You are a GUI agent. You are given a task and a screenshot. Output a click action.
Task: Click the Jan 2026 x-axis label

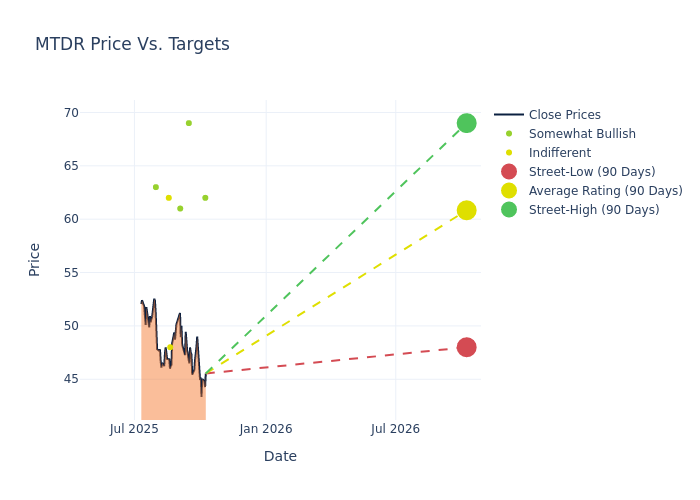pos(266,429)
